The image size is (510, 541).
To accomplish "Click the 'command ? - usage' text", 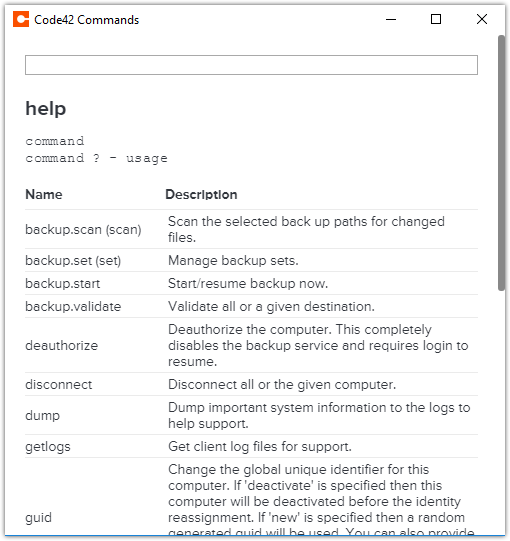I will pos(97,158).
